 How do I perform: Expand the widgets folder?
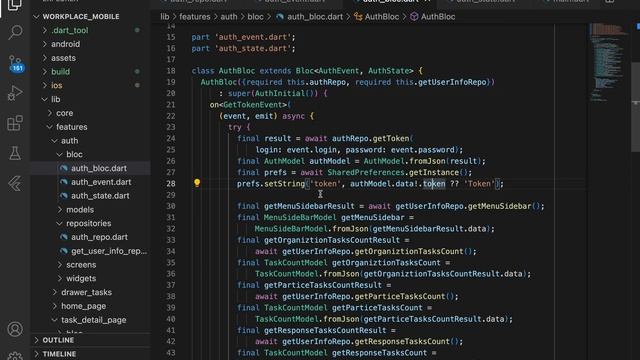click(x=60, y=279)
